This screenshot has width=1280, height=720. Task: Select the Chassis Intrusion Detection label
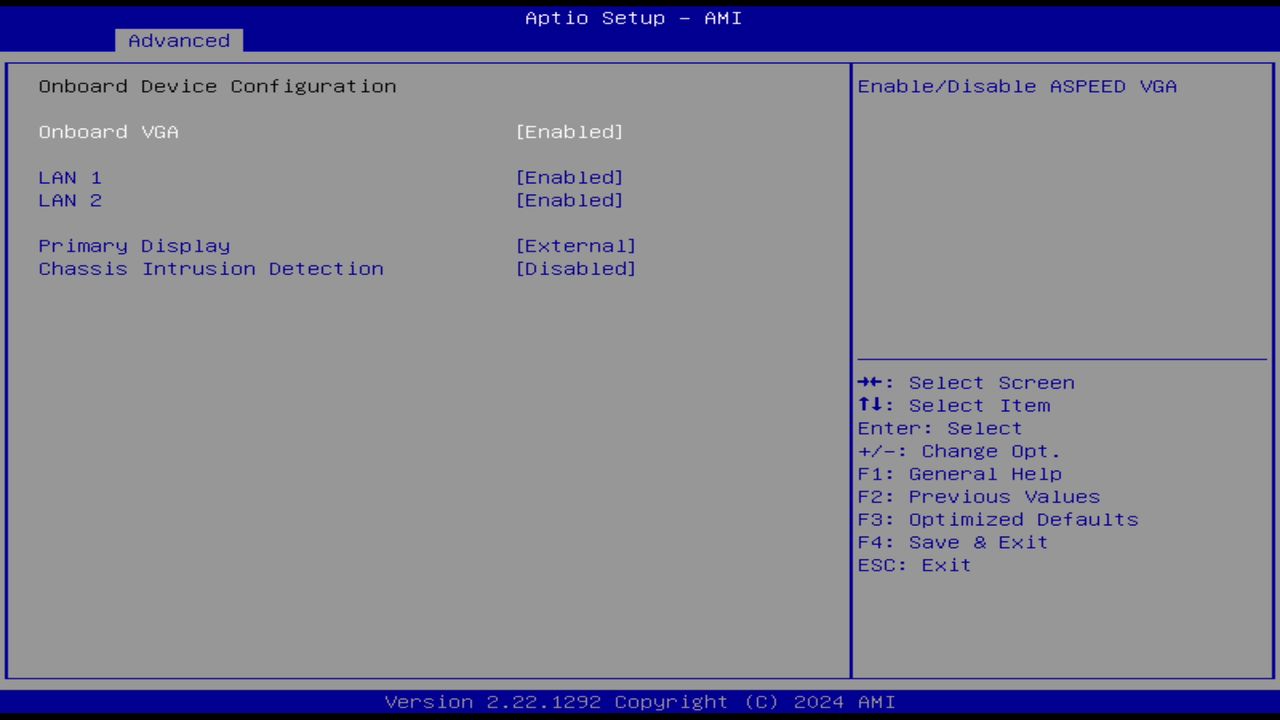tap(211, 269)
